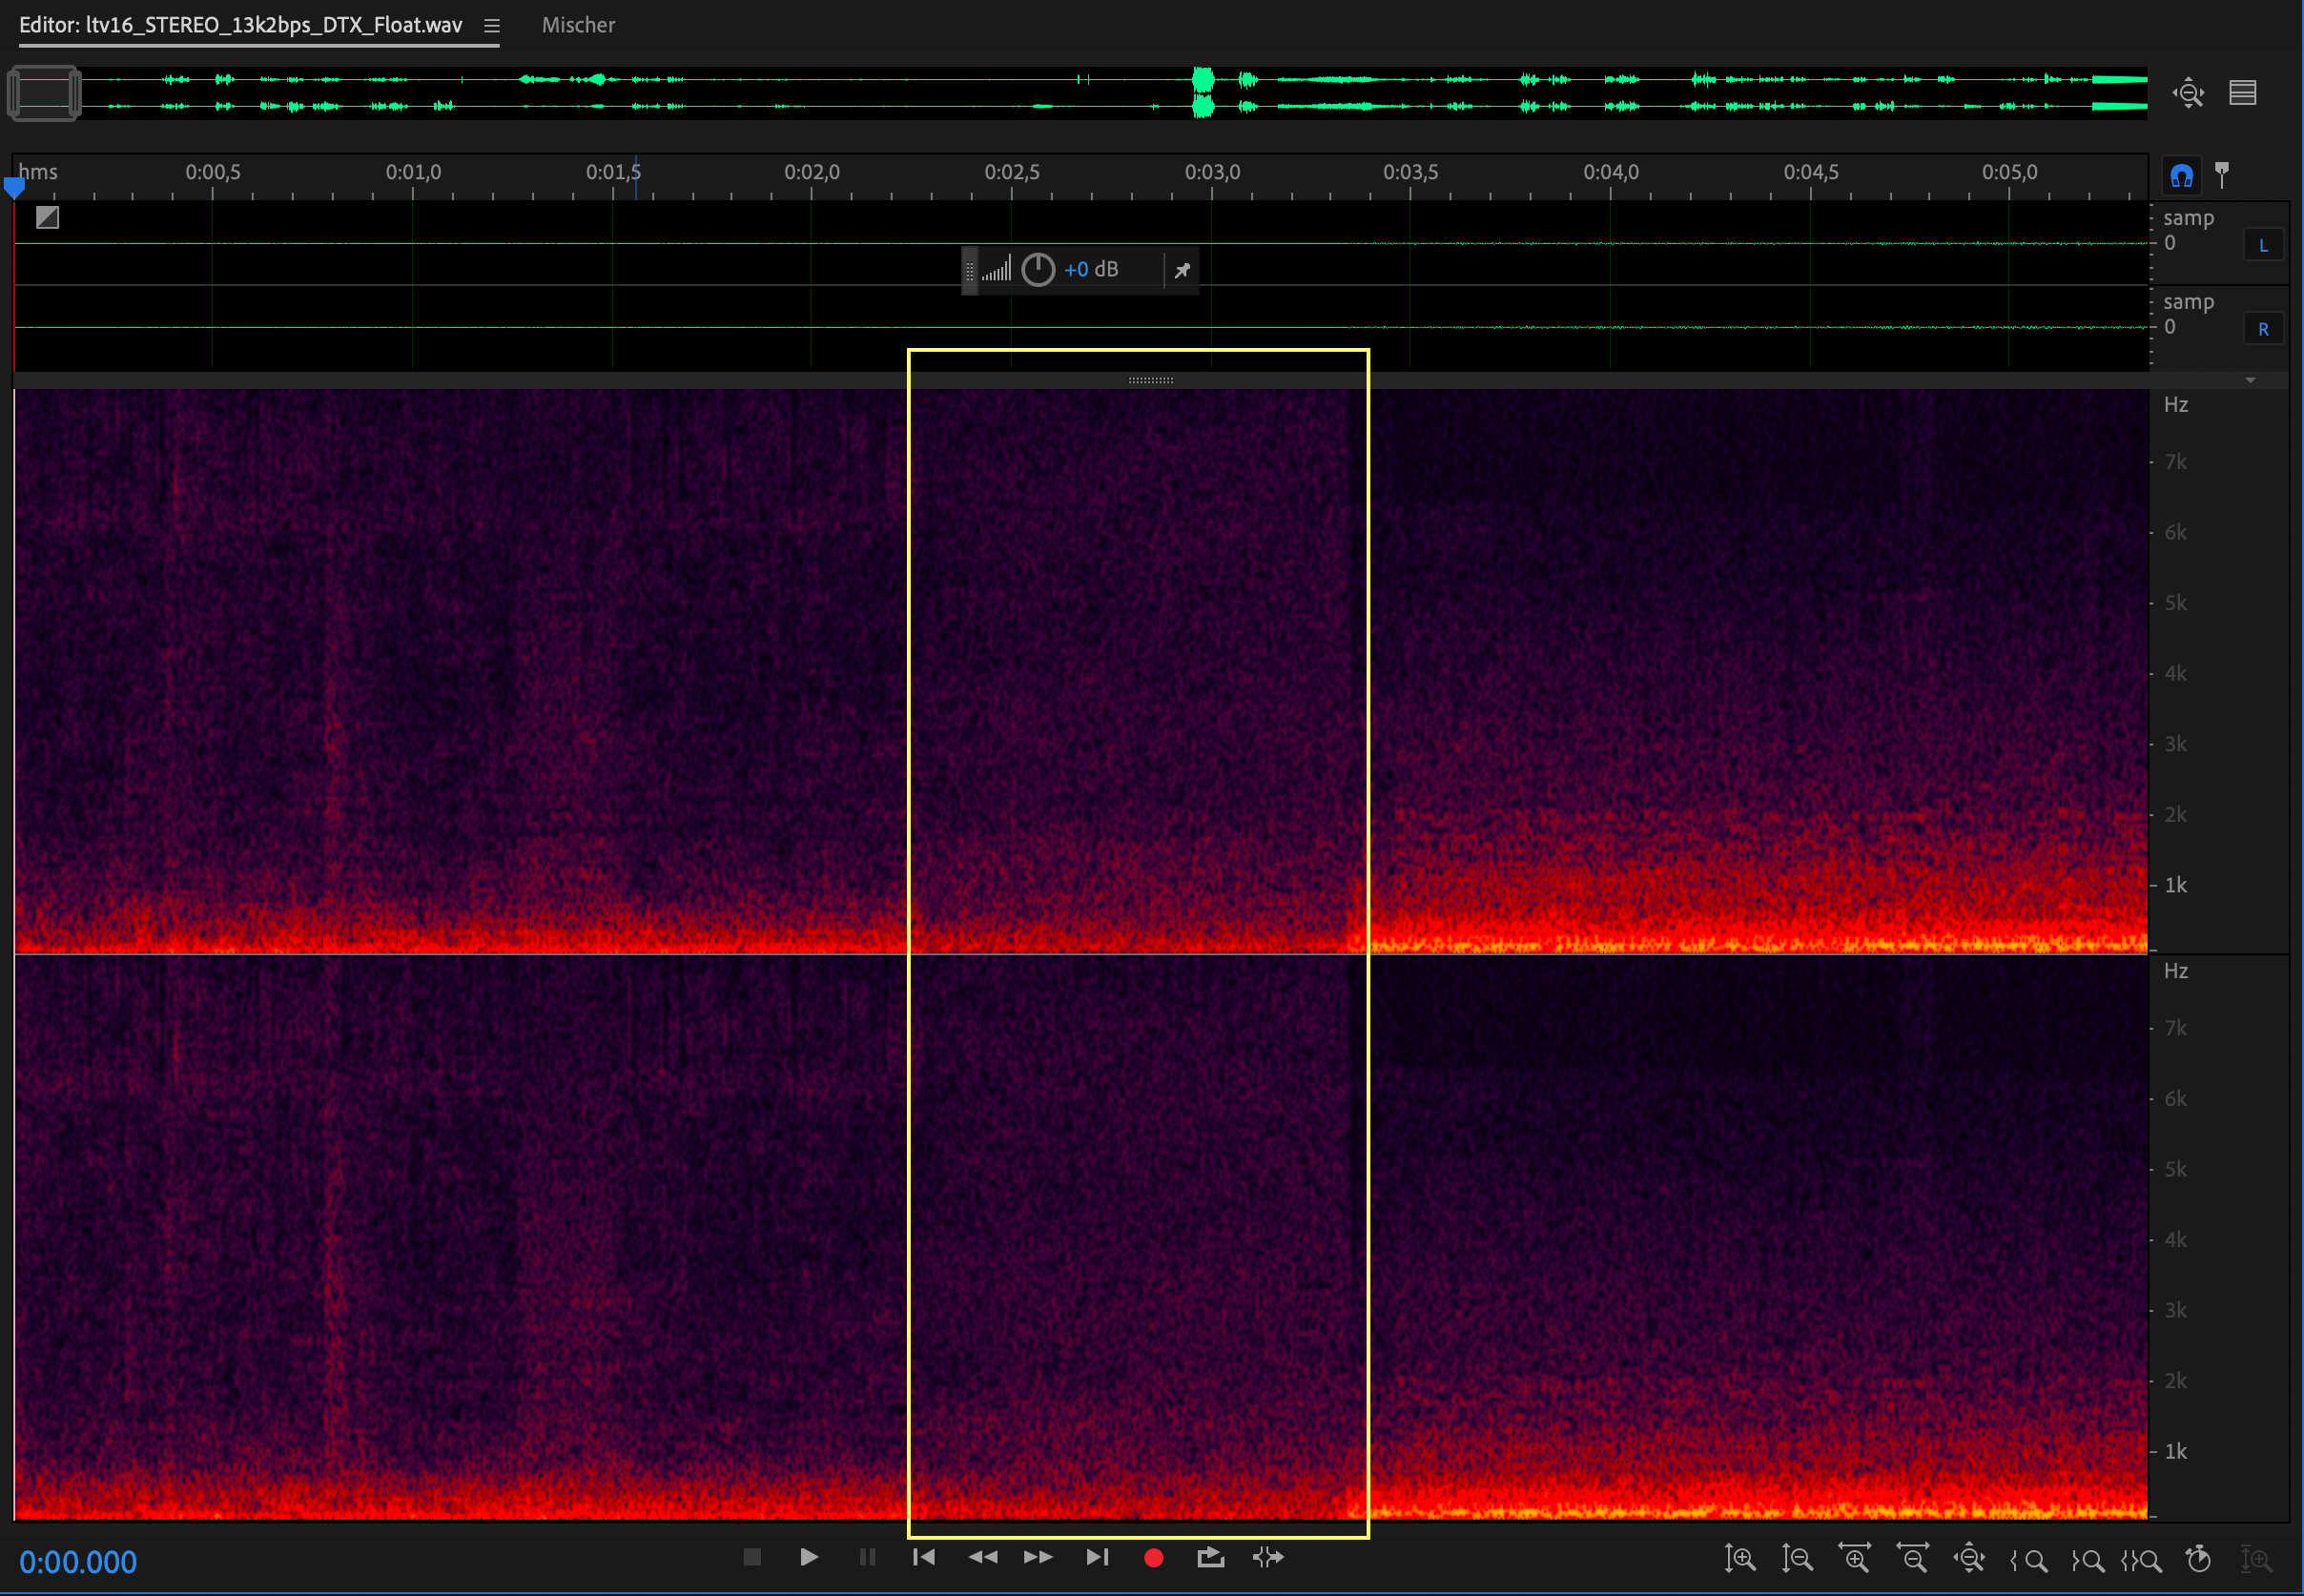The height and width of the screenshot is (1596, 2304).
Task: Switch to the Mischer tab
Action: (x=578, y=25)
